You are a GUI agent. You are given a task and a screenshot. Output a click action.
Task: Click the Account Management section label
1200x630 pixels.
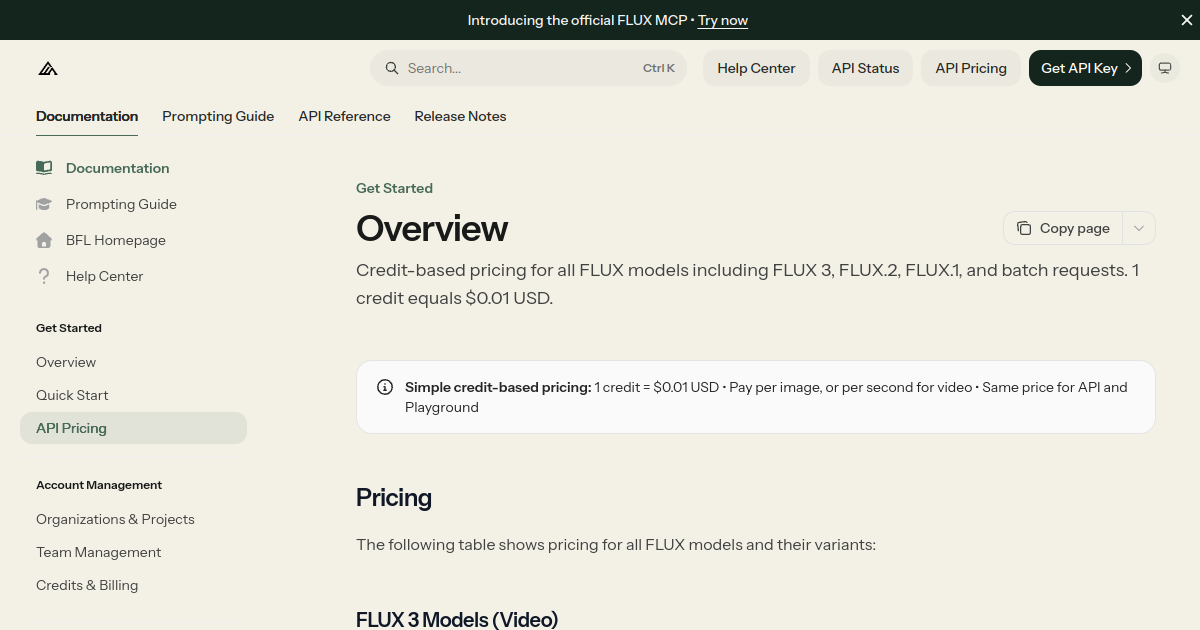99,485
